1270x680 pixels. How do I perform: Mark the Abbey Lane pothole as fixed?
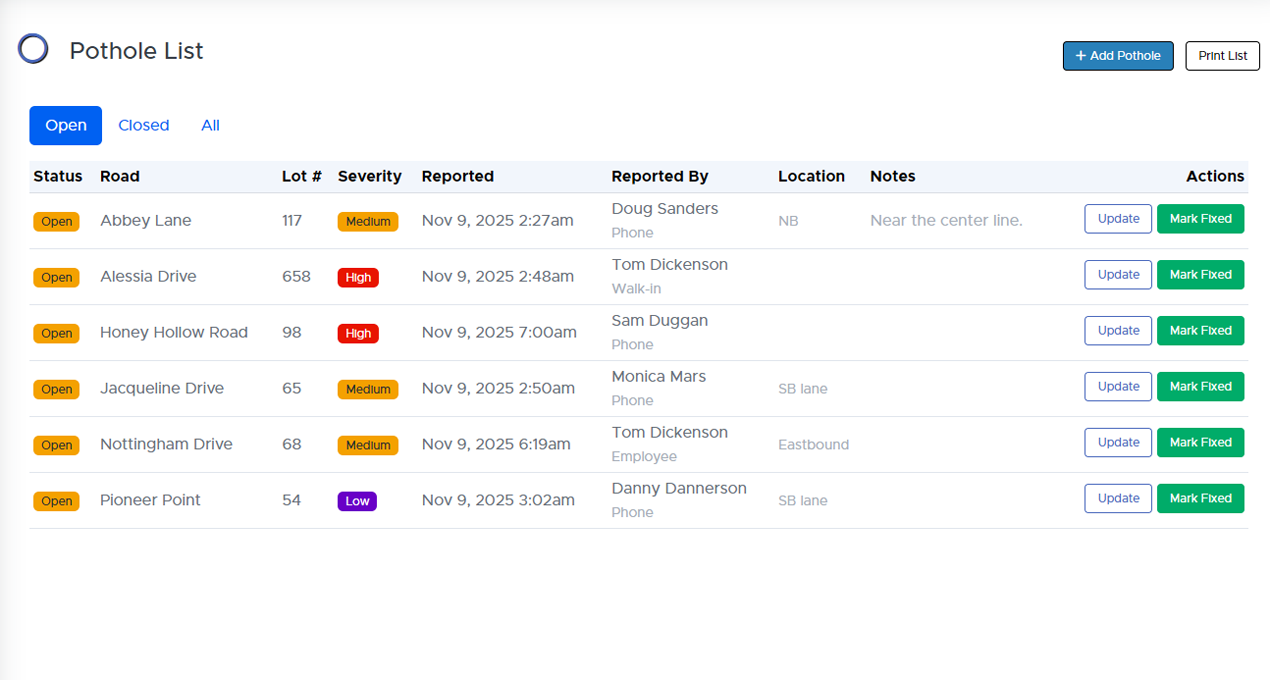(1200, 219)
